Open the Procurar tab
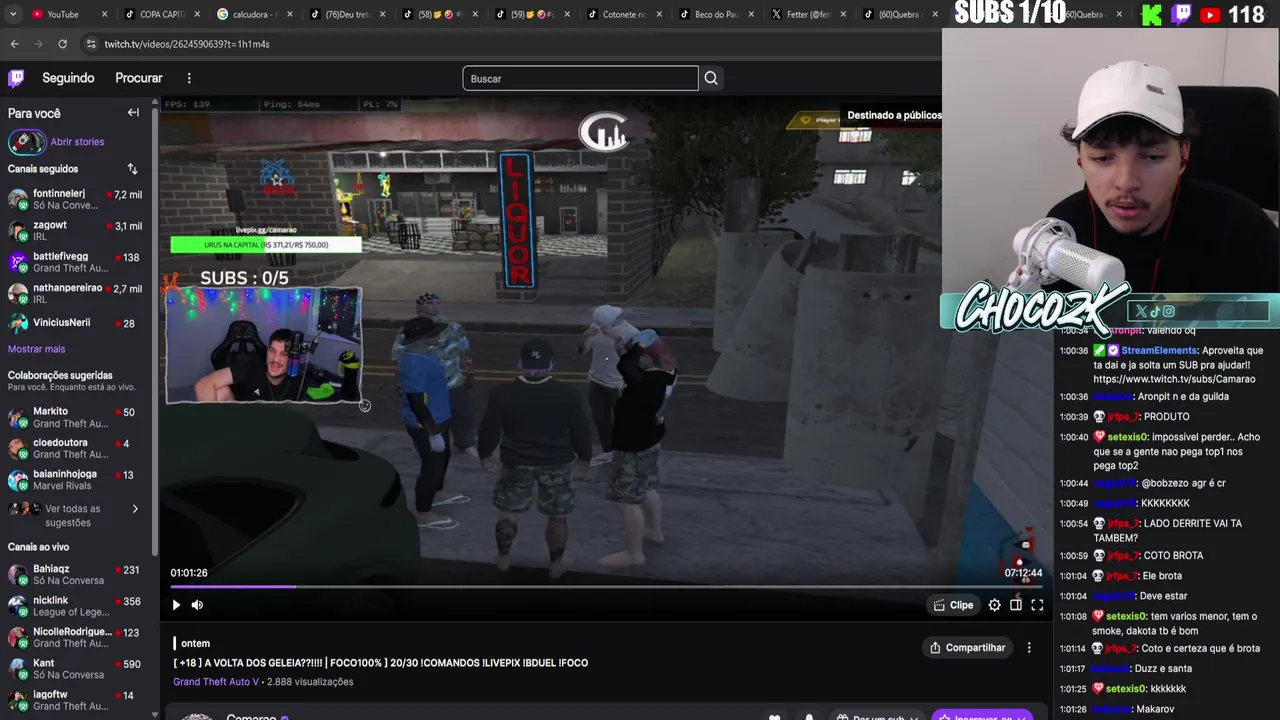 point(139,78)
